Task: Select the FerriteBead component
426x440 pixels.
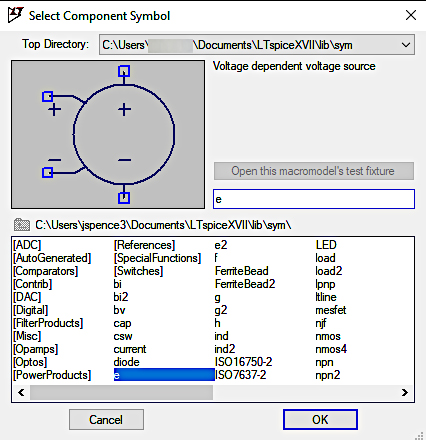Action: click(242, 271)
